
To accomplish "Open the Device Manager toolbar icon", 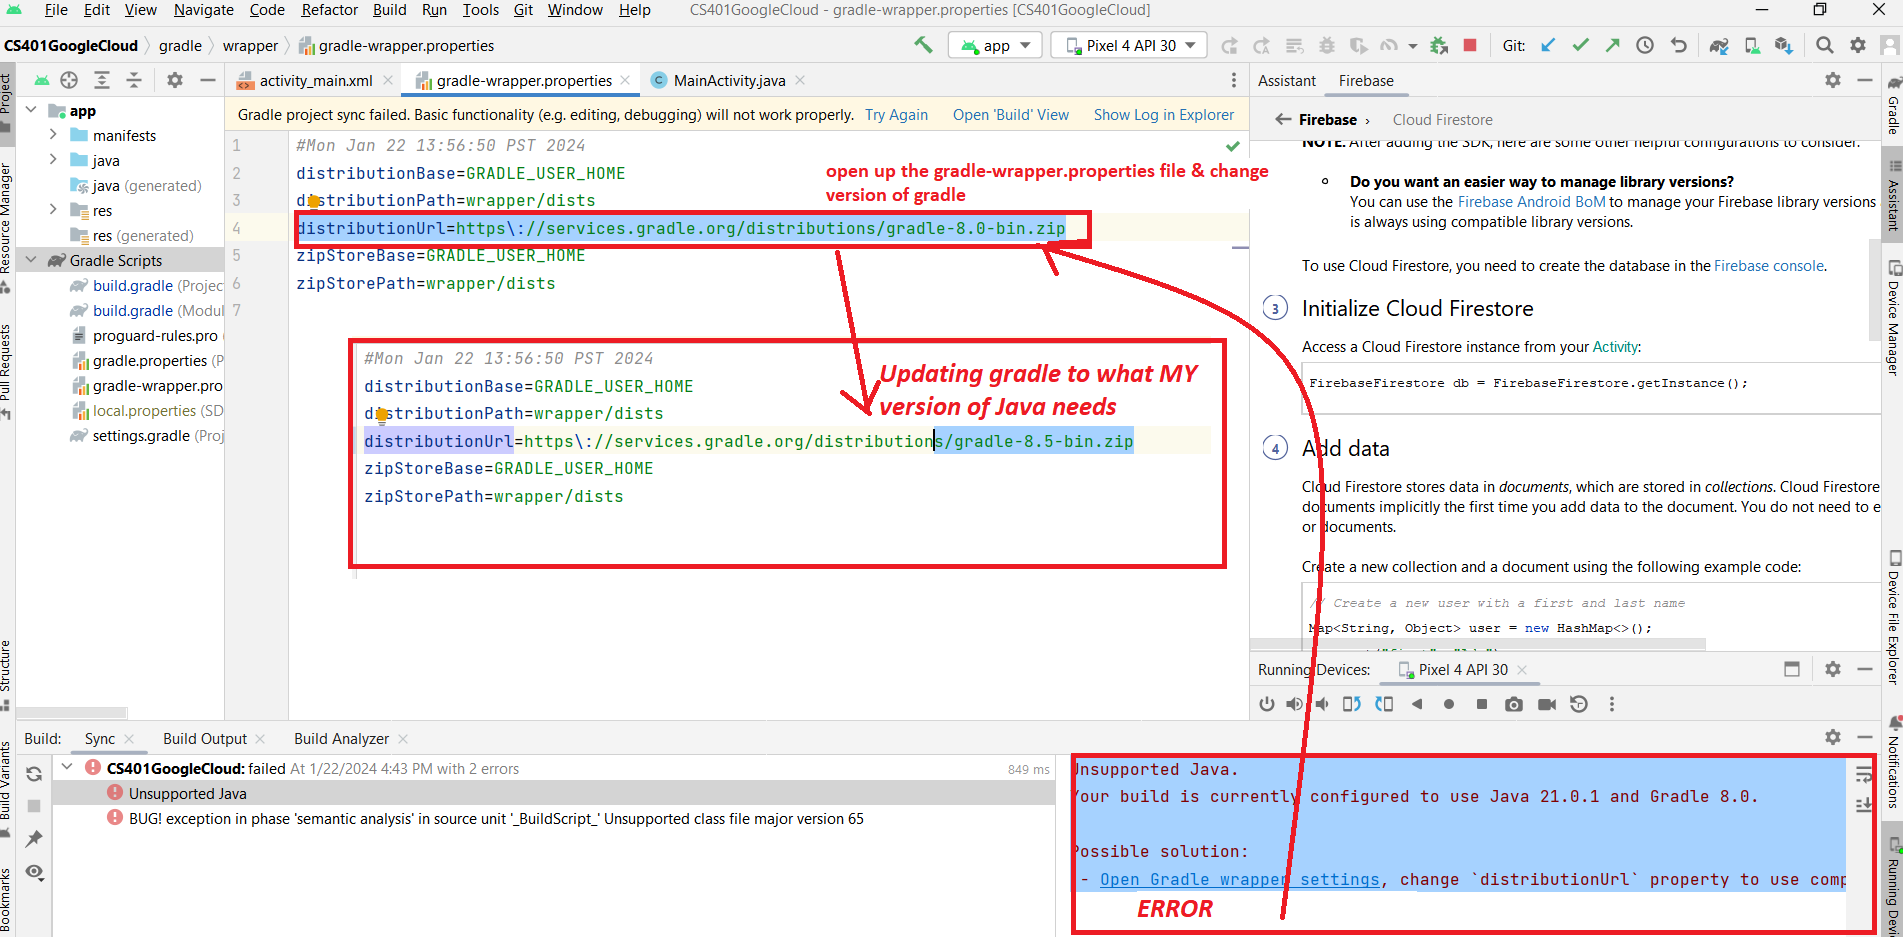I will (x=1752, y=45).
